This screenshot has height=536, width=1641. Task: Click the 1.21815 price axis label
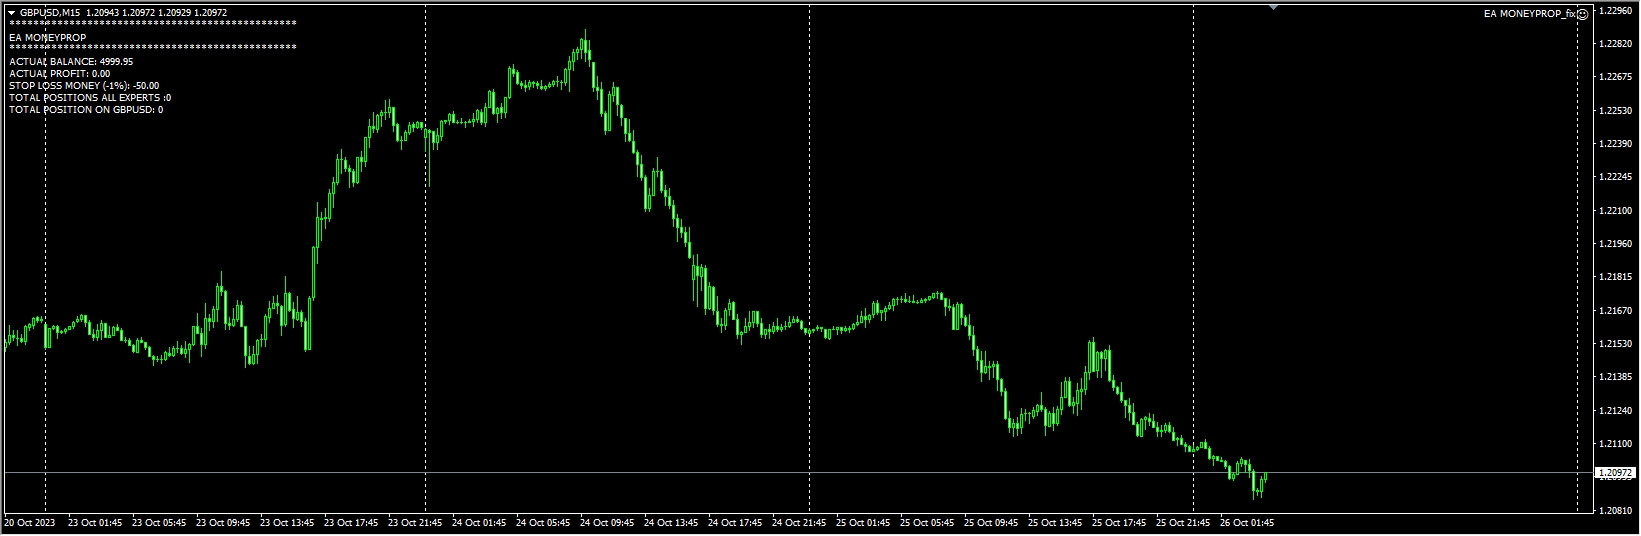point(1616,277)
